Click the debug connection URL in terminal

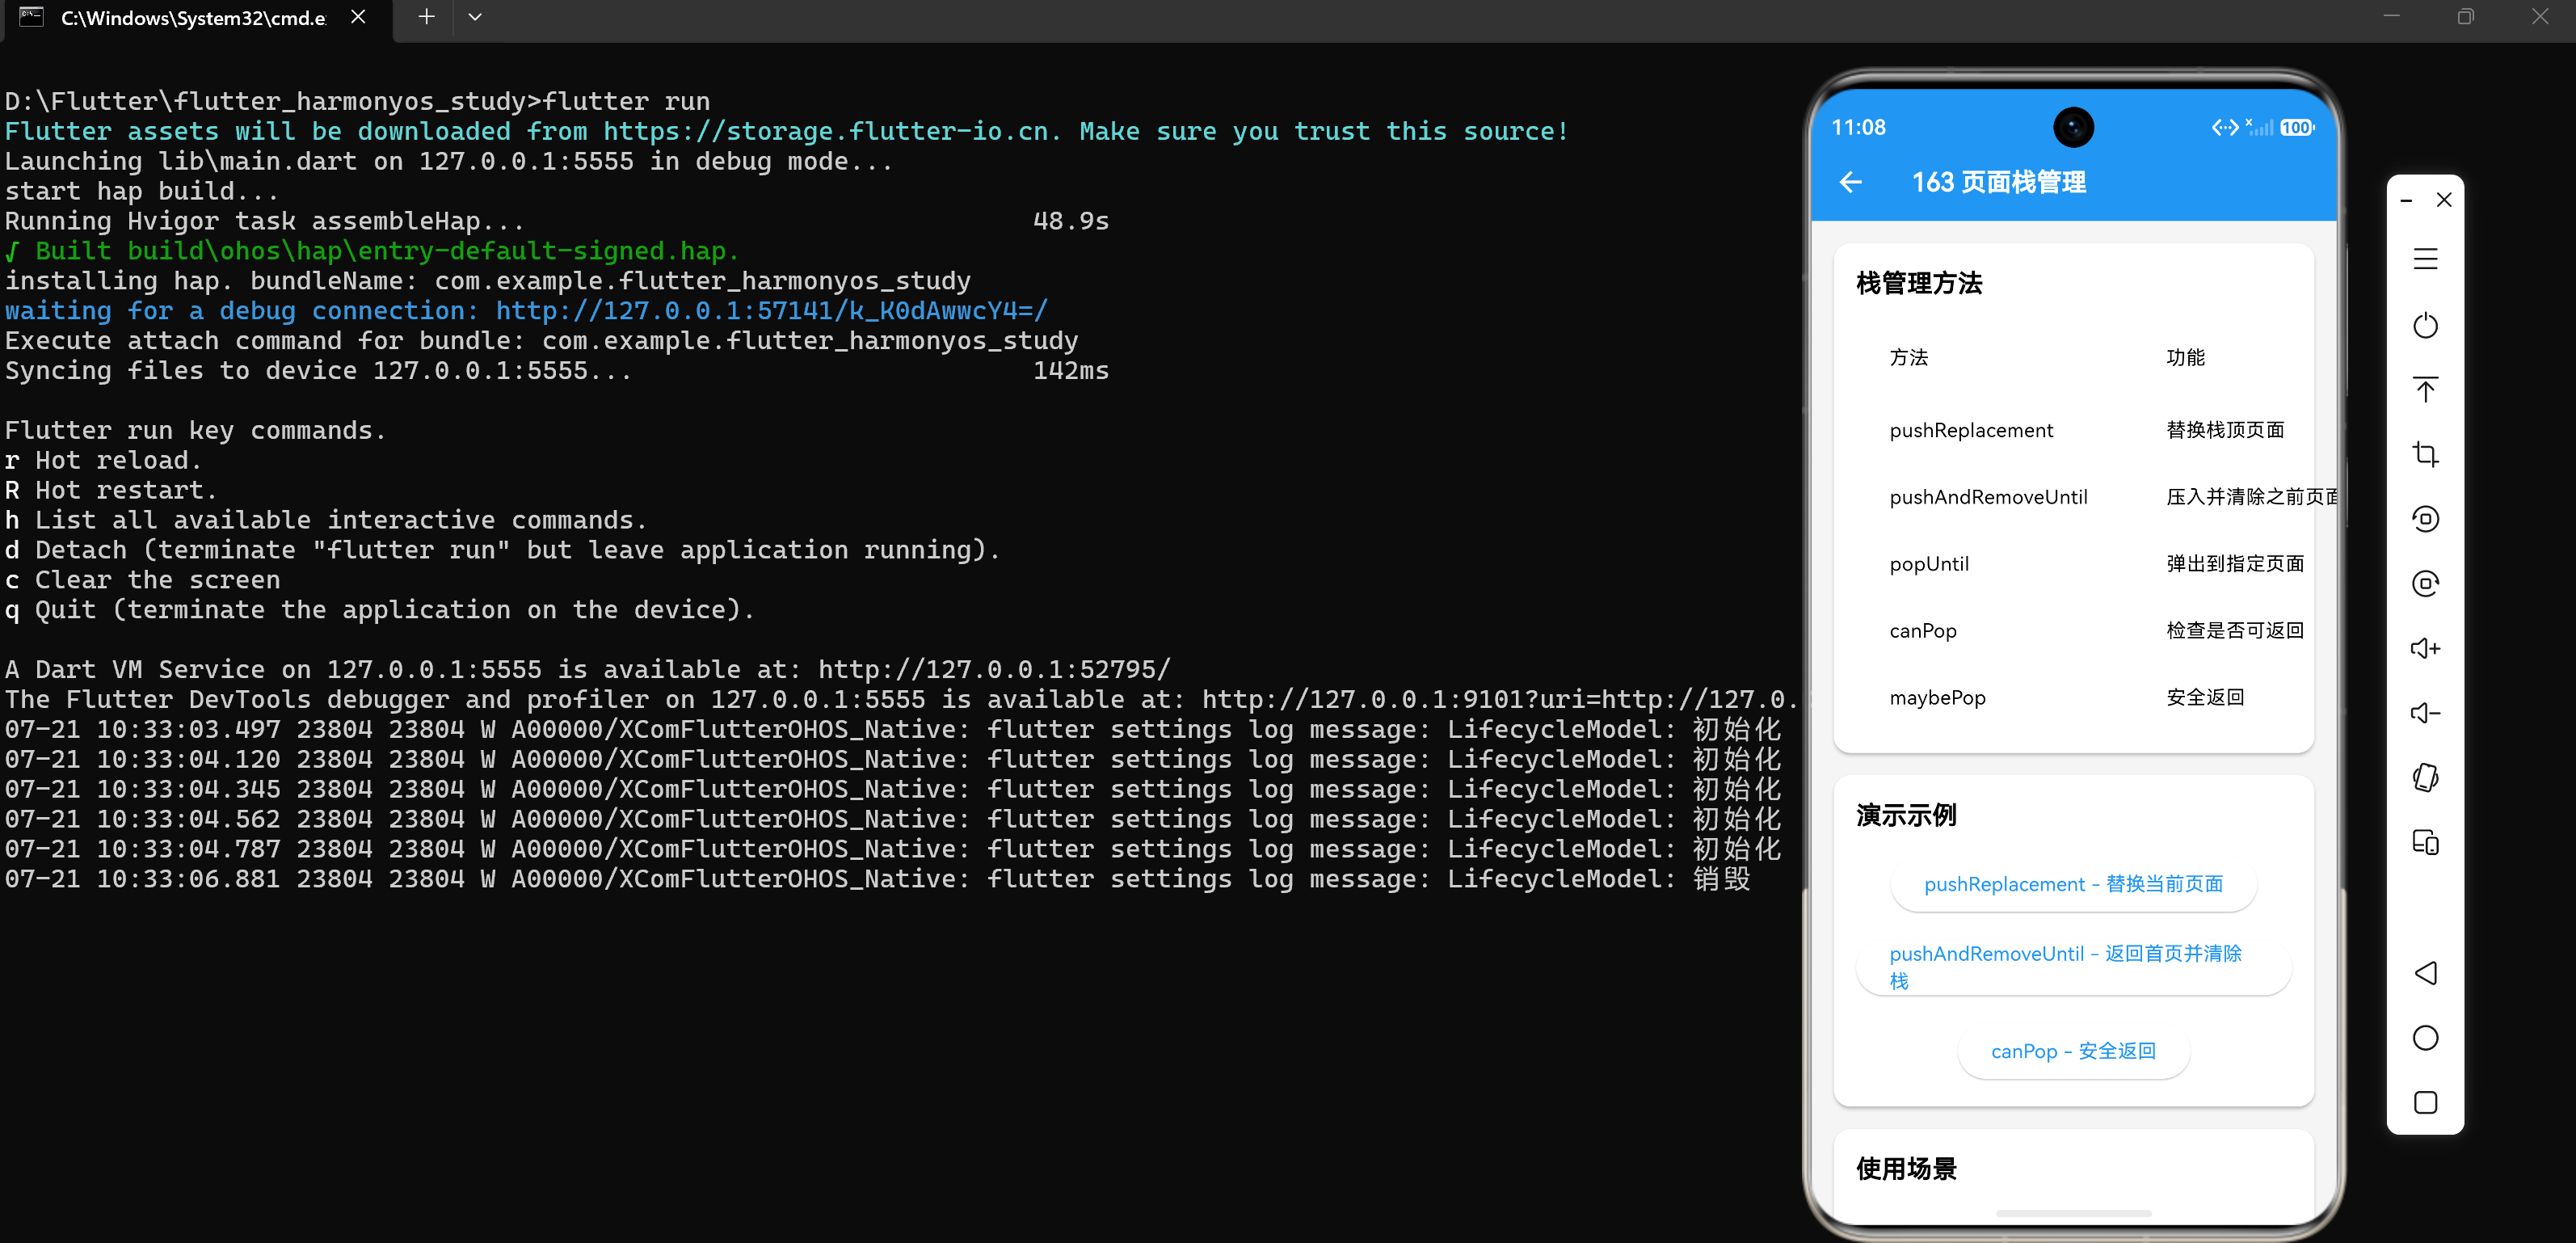[x=771, y=311]
